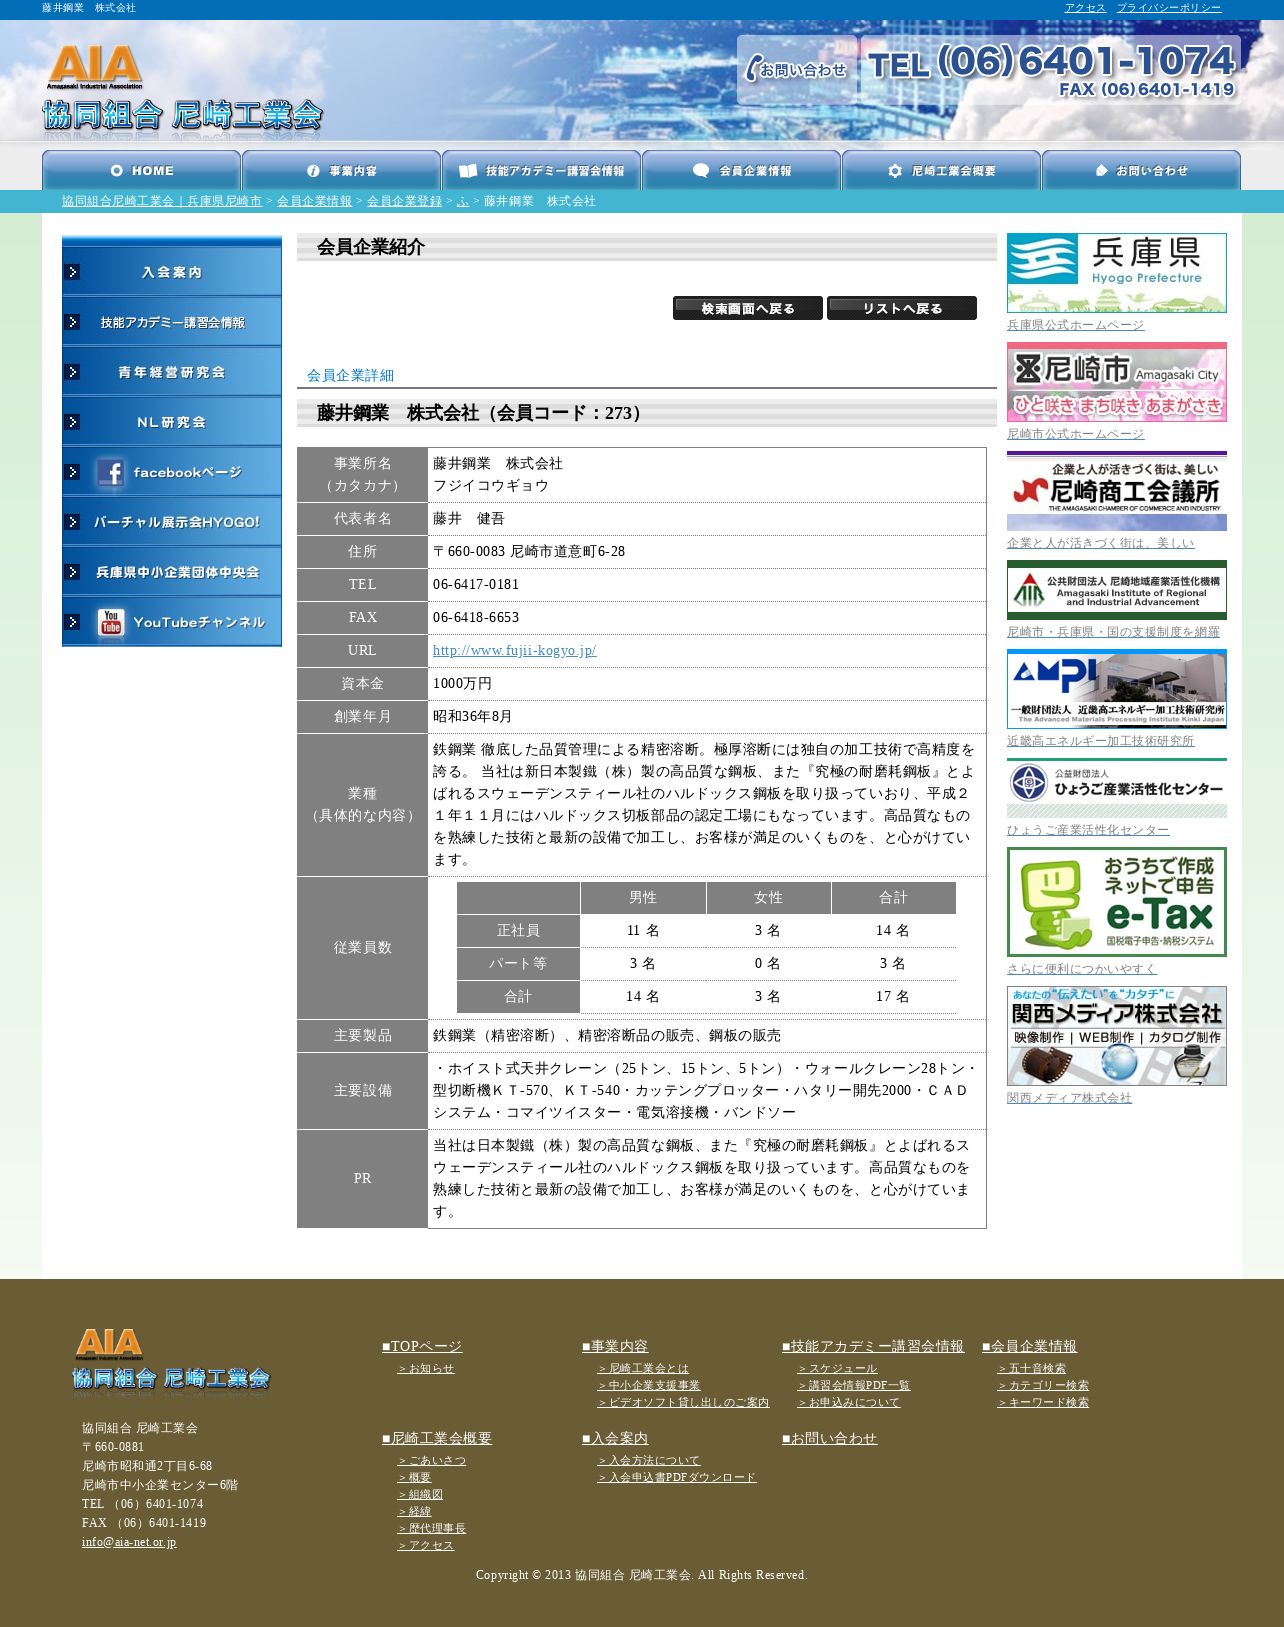This screenshot has height=1627, width=1284.
Task: Open 技能アカデミー講習会情報 in top navigation
Action: pos(541,171)
